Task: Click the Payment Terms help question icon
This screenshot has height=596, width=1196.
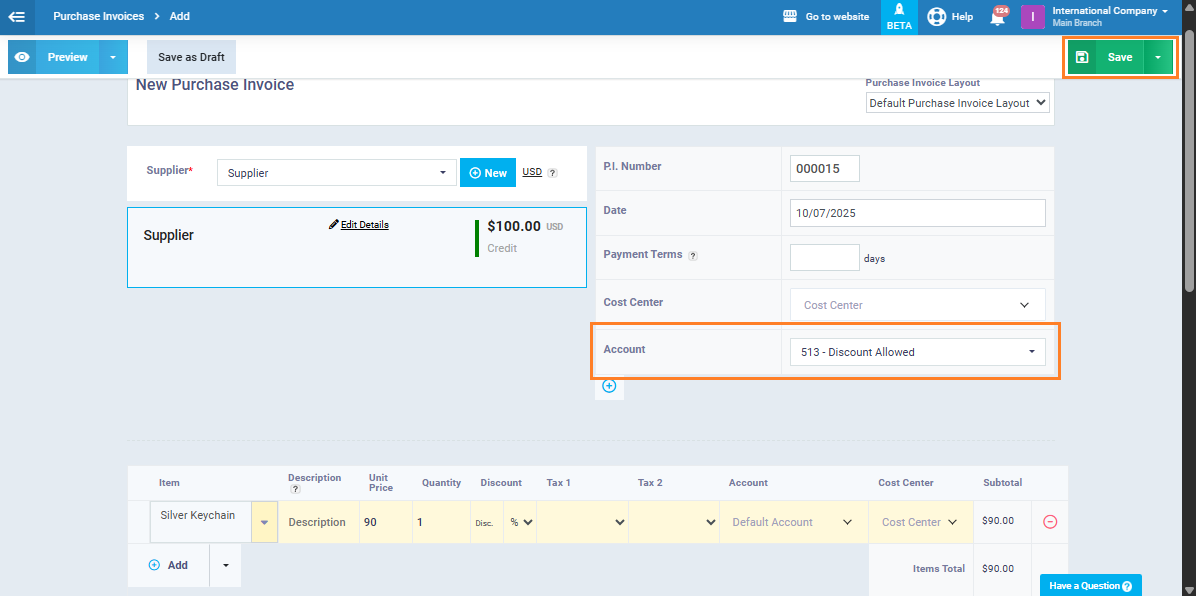Action: coord(693,256)
